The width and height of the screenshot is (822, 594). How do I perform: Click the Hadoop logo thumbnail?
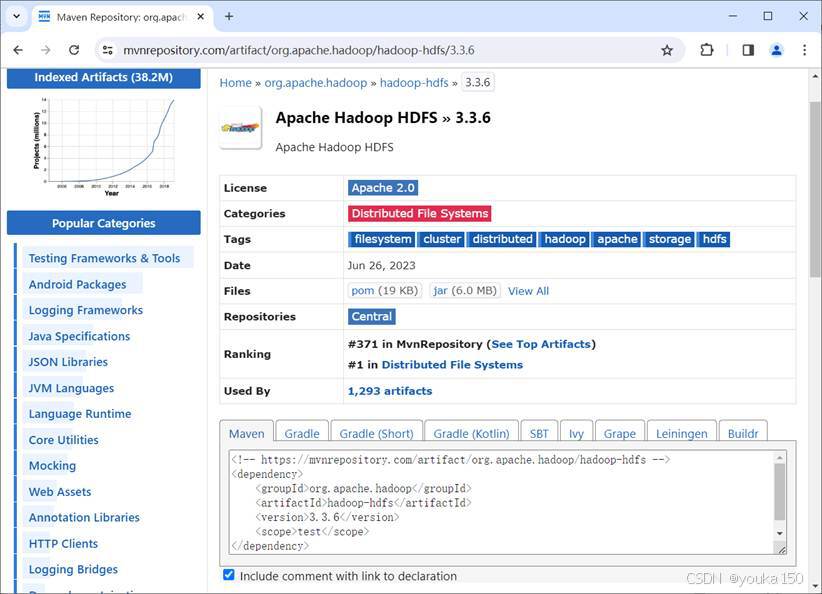(240, 127)
